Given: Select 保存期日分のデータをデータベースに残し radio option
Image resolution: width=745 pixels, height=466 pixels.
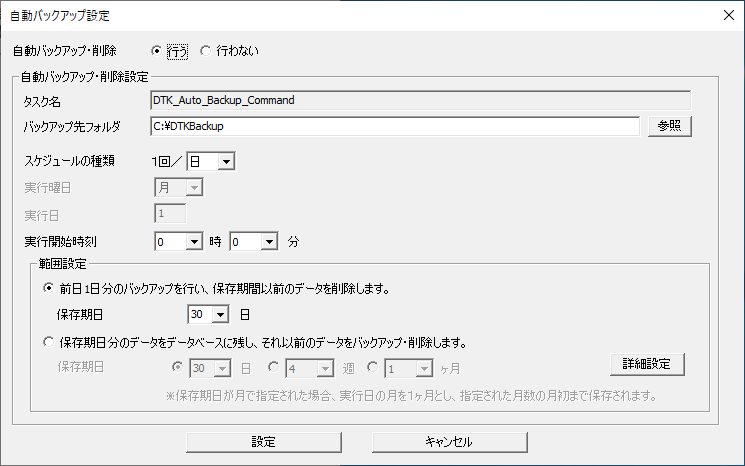Looking at the screenshot, I should (48, 342).
